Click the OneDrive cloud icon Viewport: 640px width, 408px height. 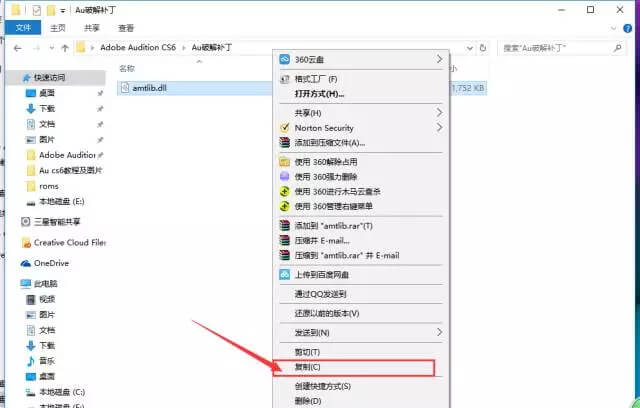pos(26,263)
